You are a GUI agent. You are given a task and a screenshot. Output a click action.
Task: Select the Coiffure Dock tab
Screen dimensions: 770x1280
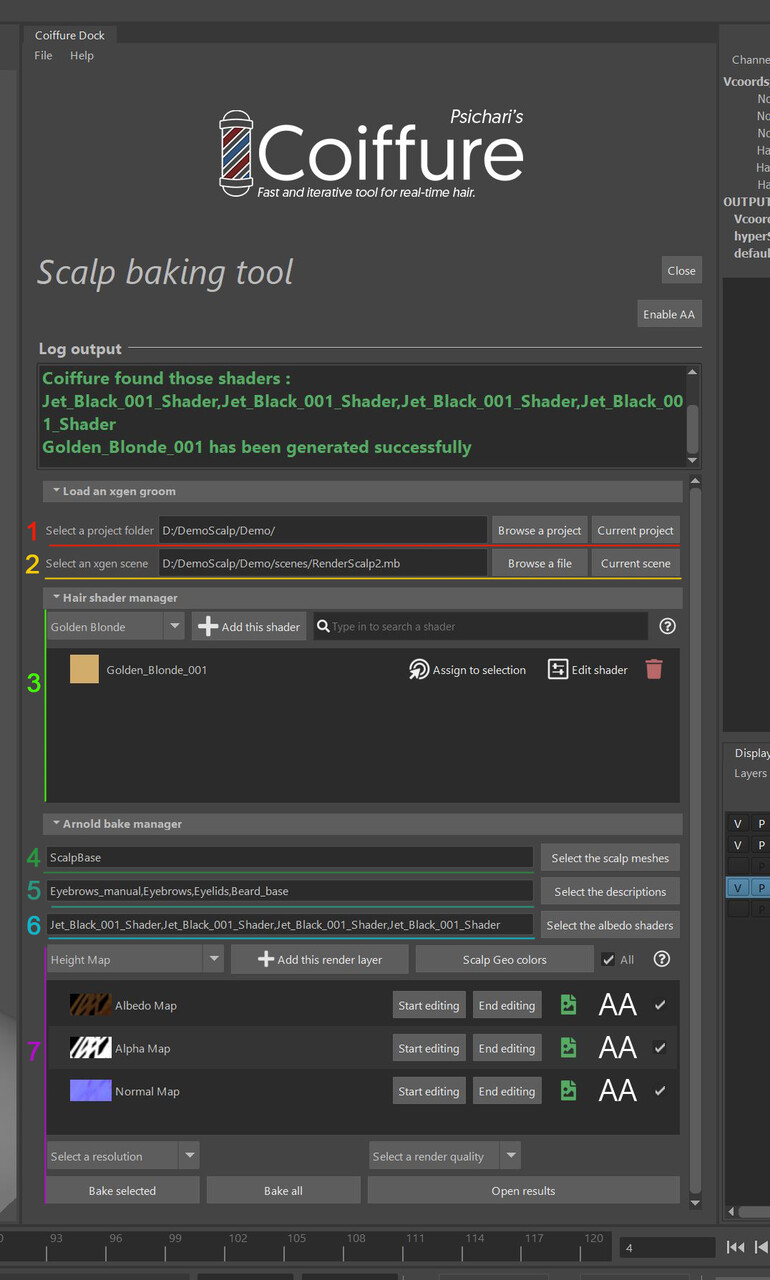click(x=70, y=35)
